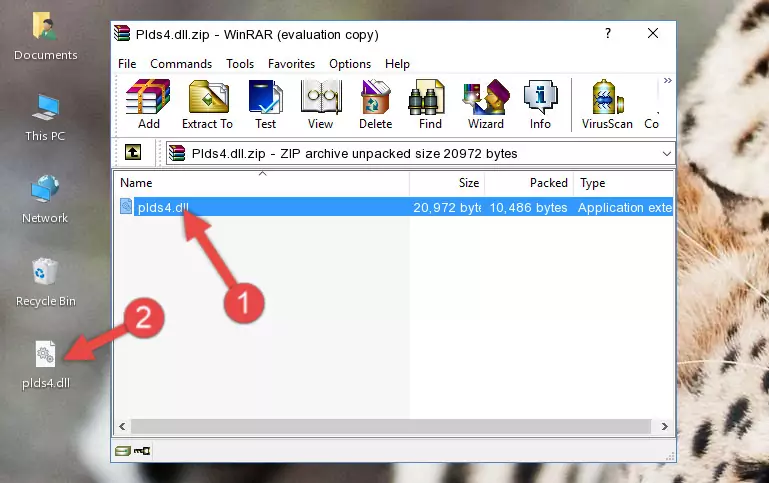Select the Documents desktop icon
Screen dimensions: 769x483
pos(45,37)
